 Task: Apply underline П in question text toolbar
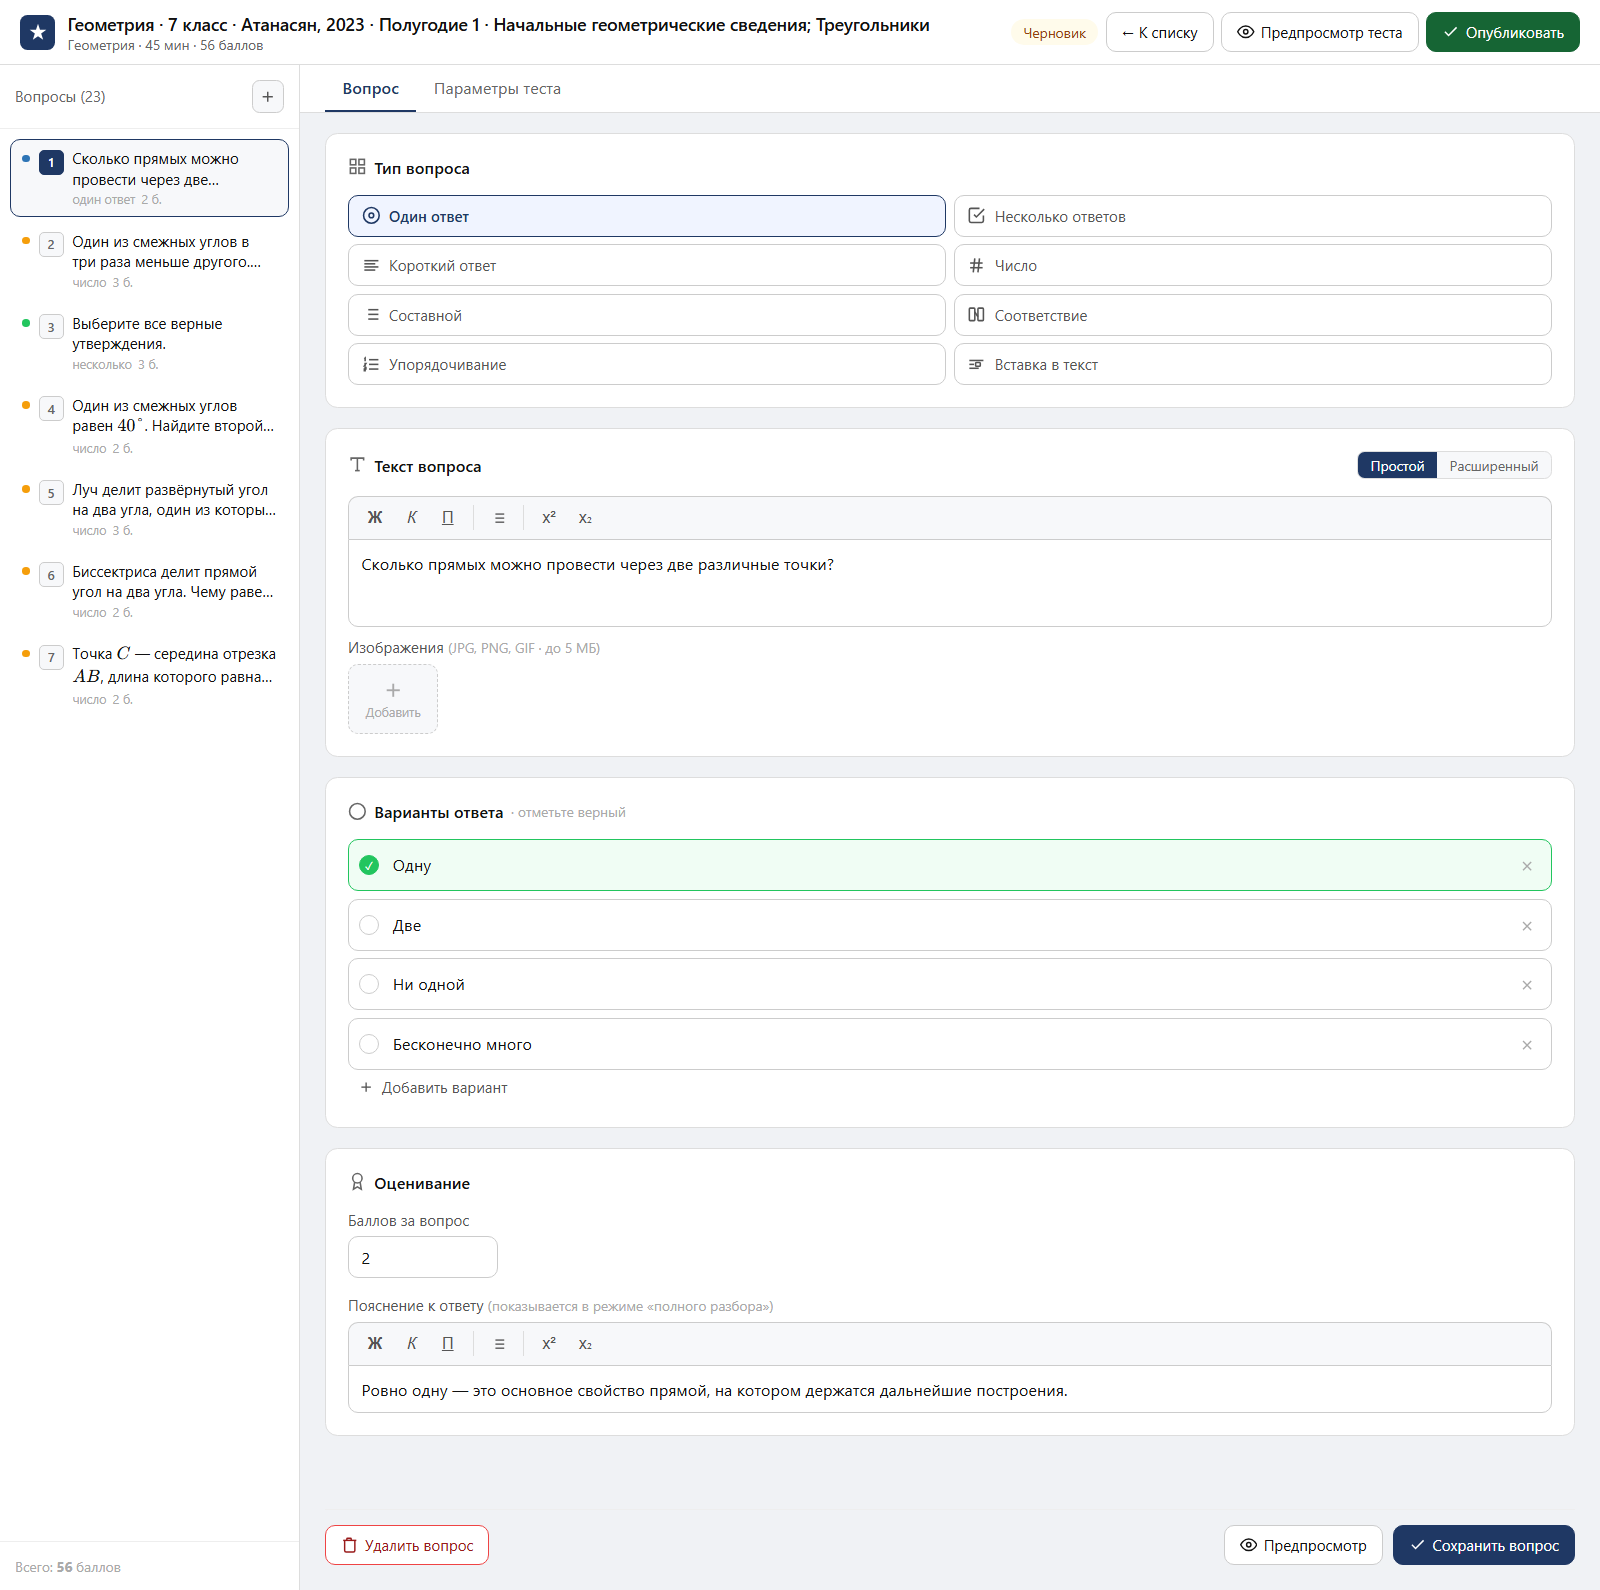tap(448, 518)
